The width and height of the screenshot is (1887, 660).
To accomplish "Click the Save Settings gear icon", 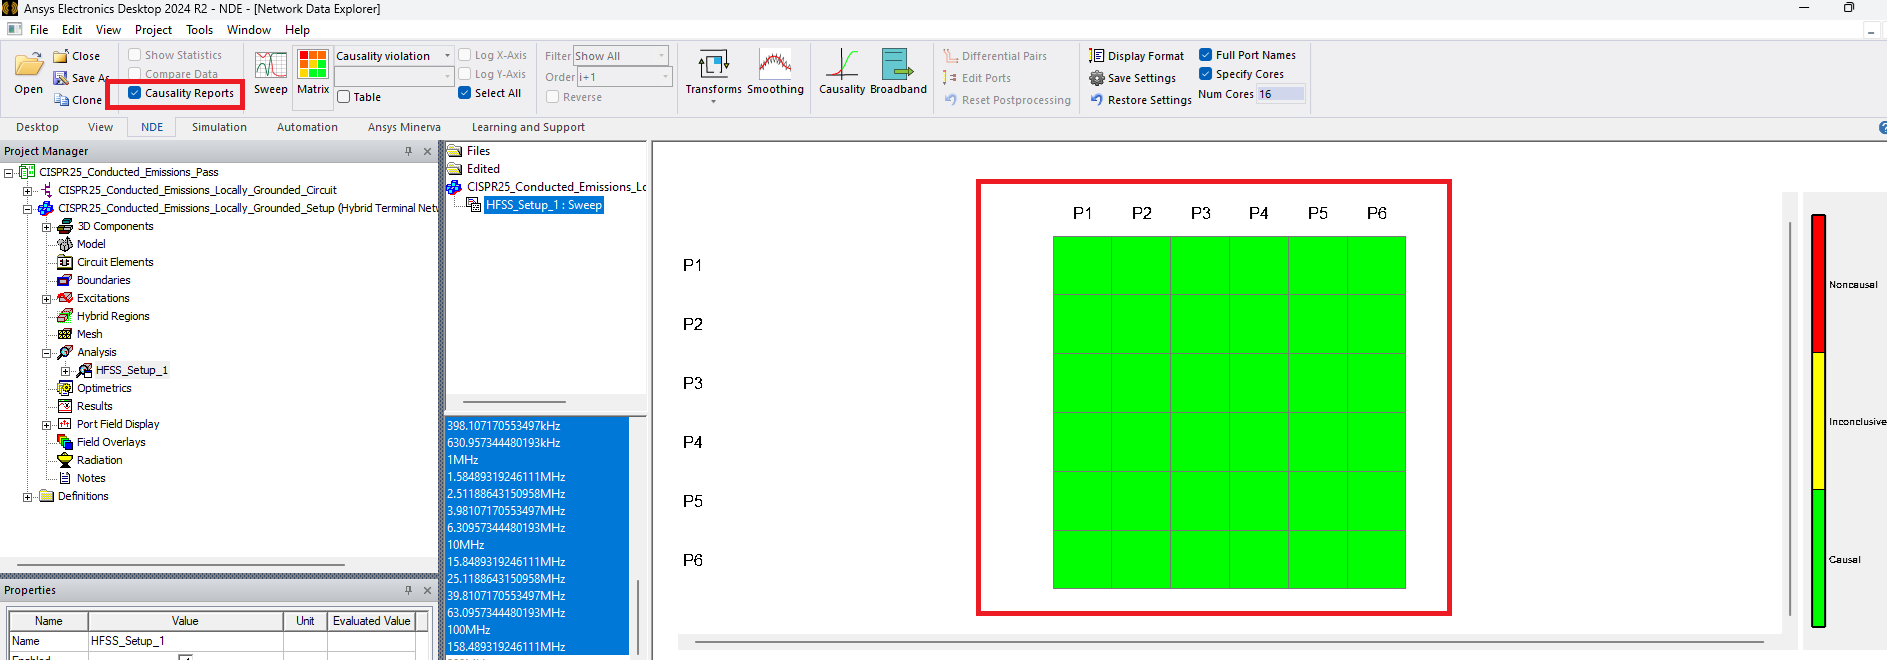I will (x=1097, y=78).
